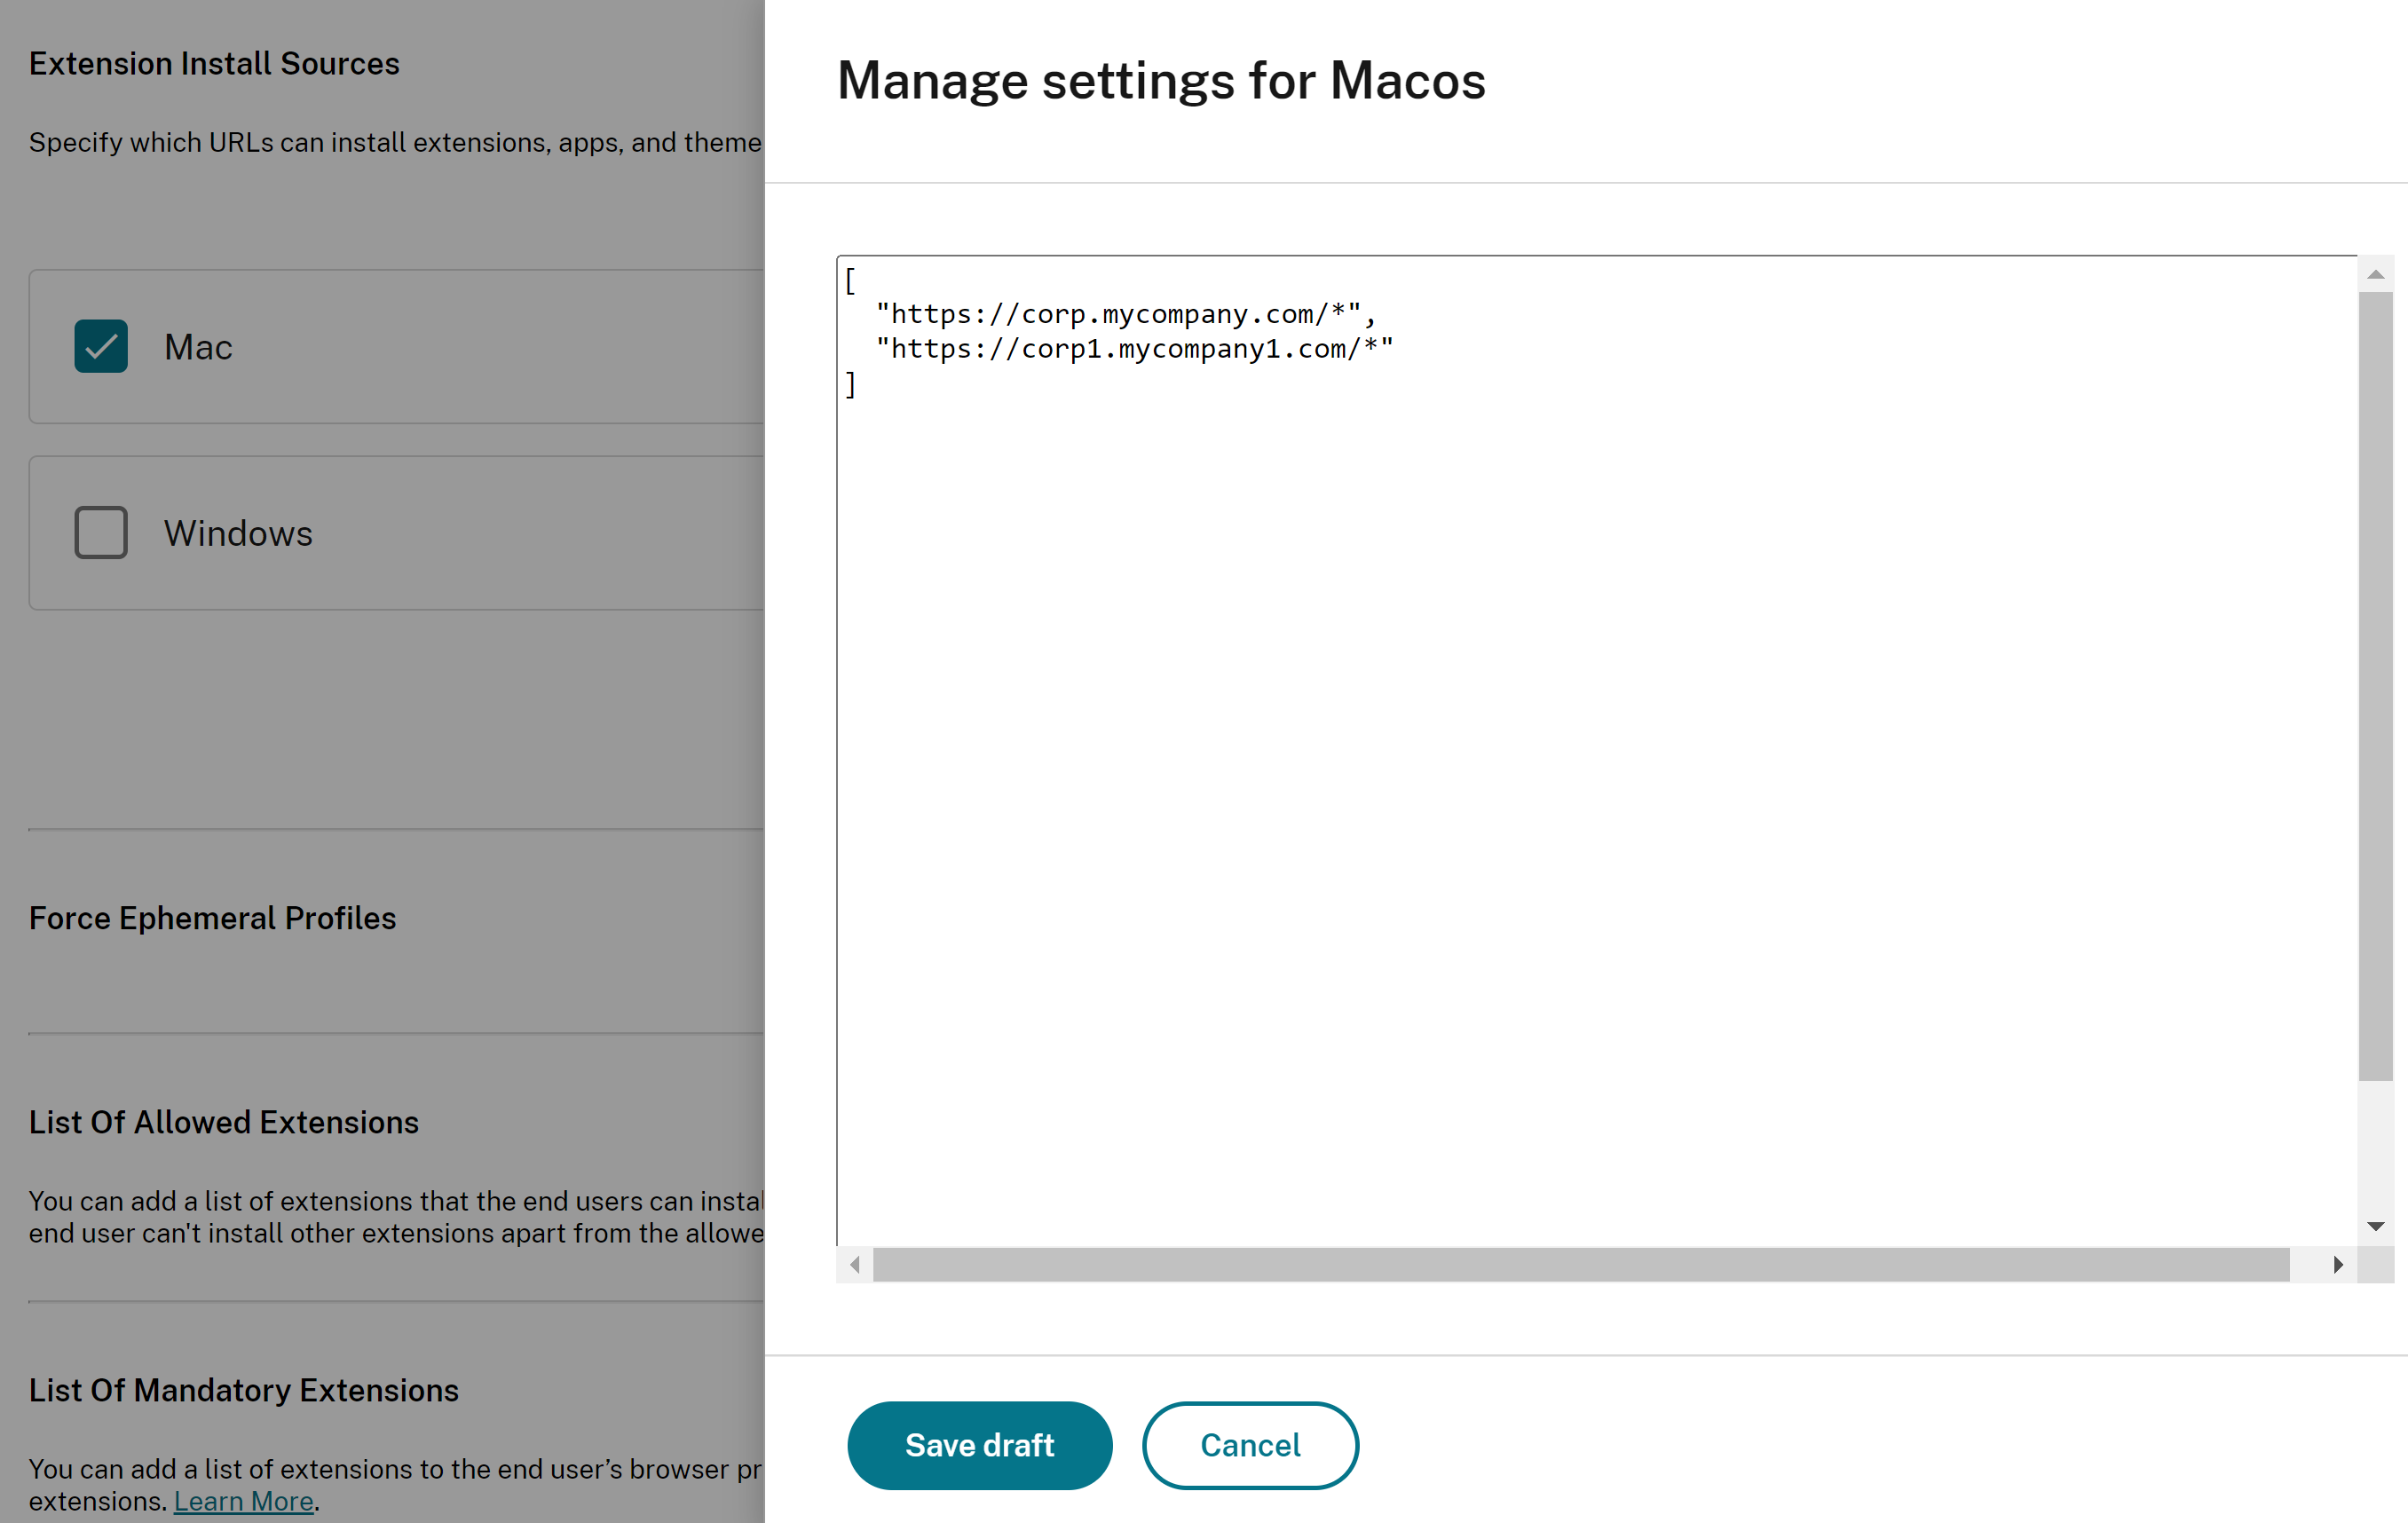This screenshot has height=1523, width=2408.
Task: Click scroll down arrow in JSON editor
Action: click(2375, 1226)
